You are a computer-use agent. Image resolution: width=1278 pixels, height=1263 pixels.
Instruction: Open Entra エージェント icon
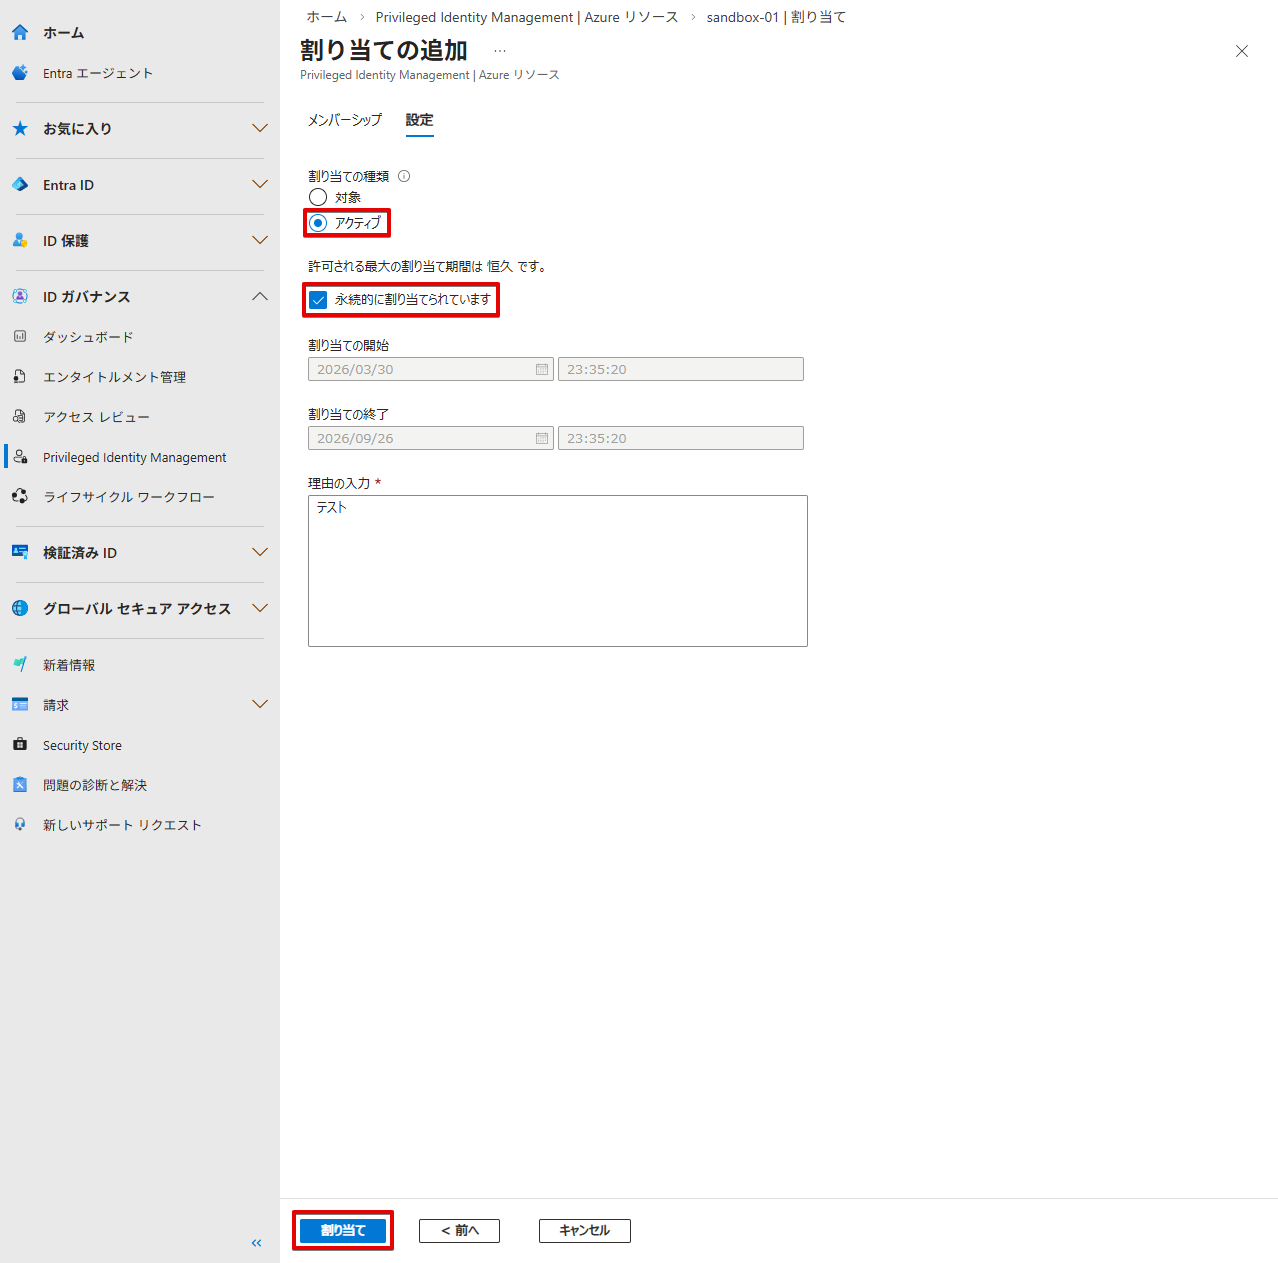(x=20, y=73)
